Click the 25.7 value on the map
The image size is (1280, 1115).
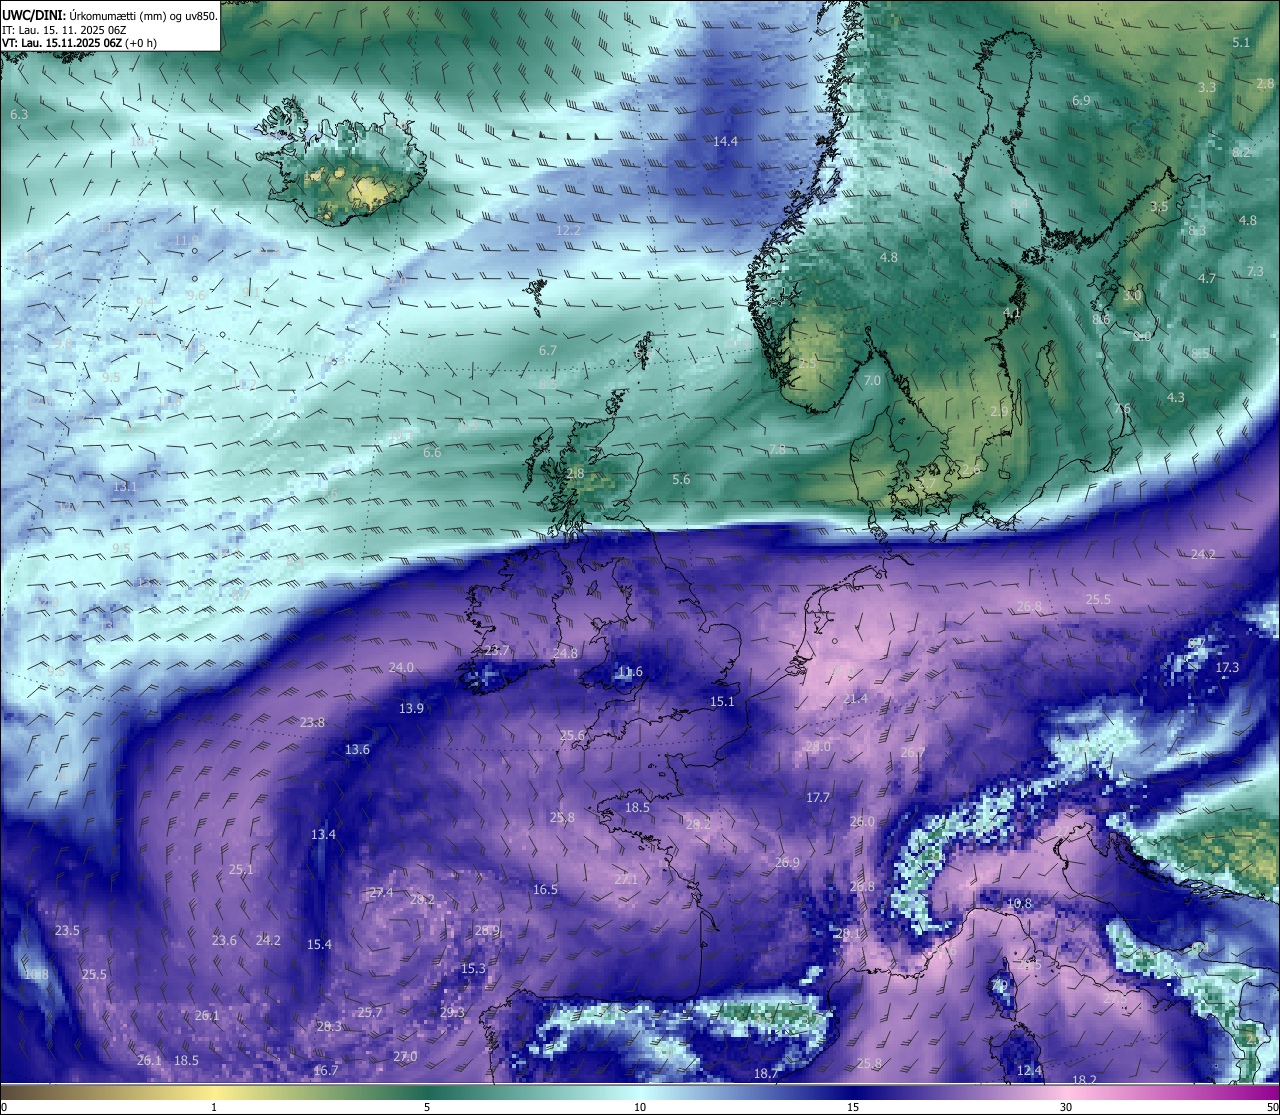click(x=370, y=1012)
